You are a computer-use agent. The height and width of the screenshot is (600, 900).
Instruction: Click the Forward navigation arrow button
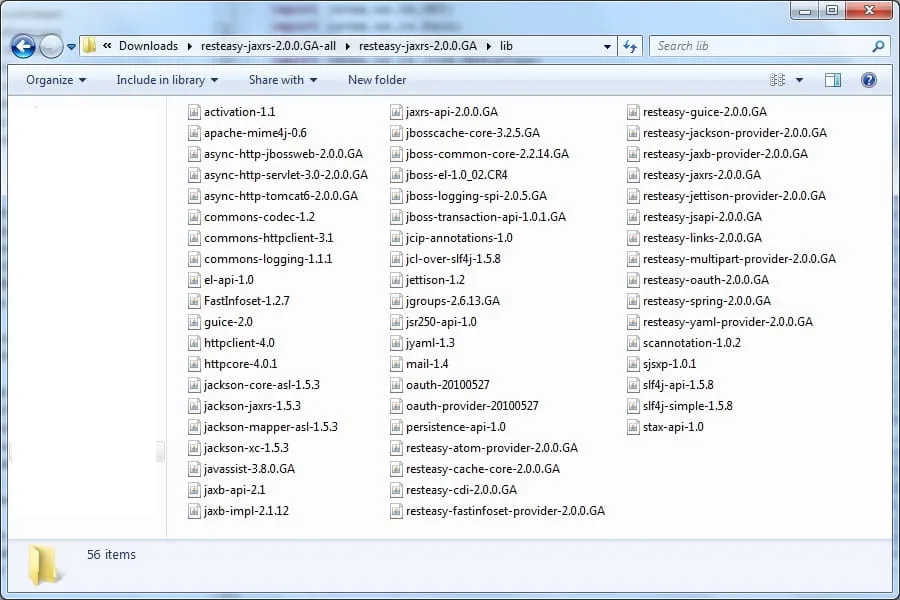(x=51, y=46)
